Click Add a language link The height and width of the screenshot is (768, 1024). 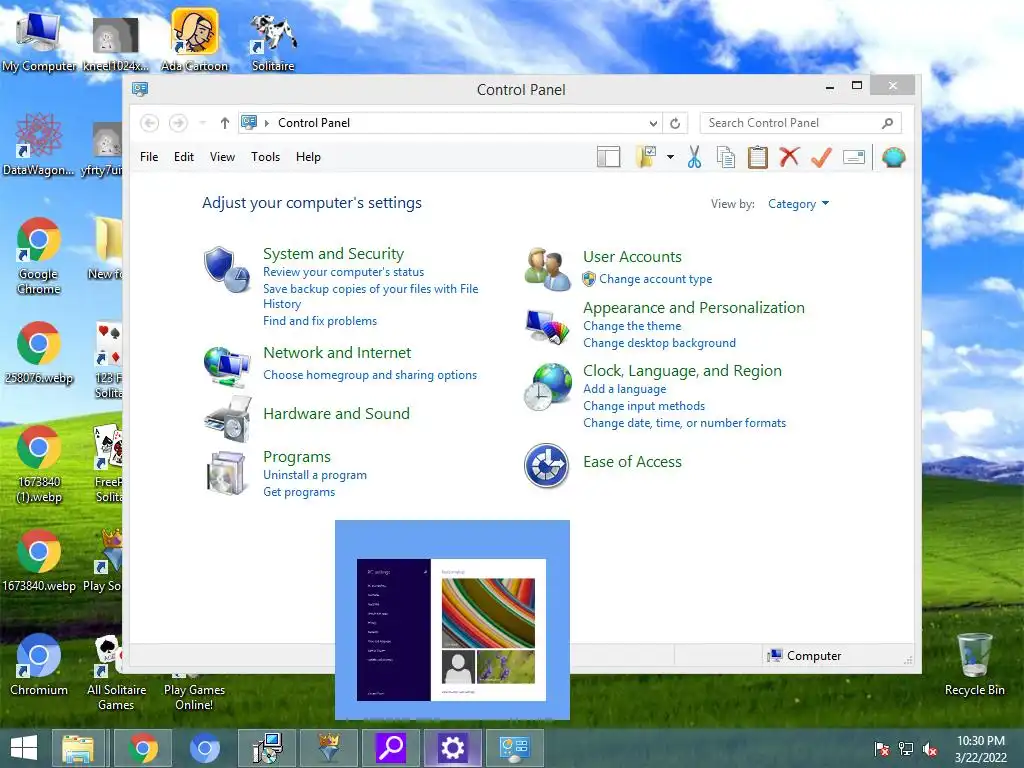click(624, 389)
